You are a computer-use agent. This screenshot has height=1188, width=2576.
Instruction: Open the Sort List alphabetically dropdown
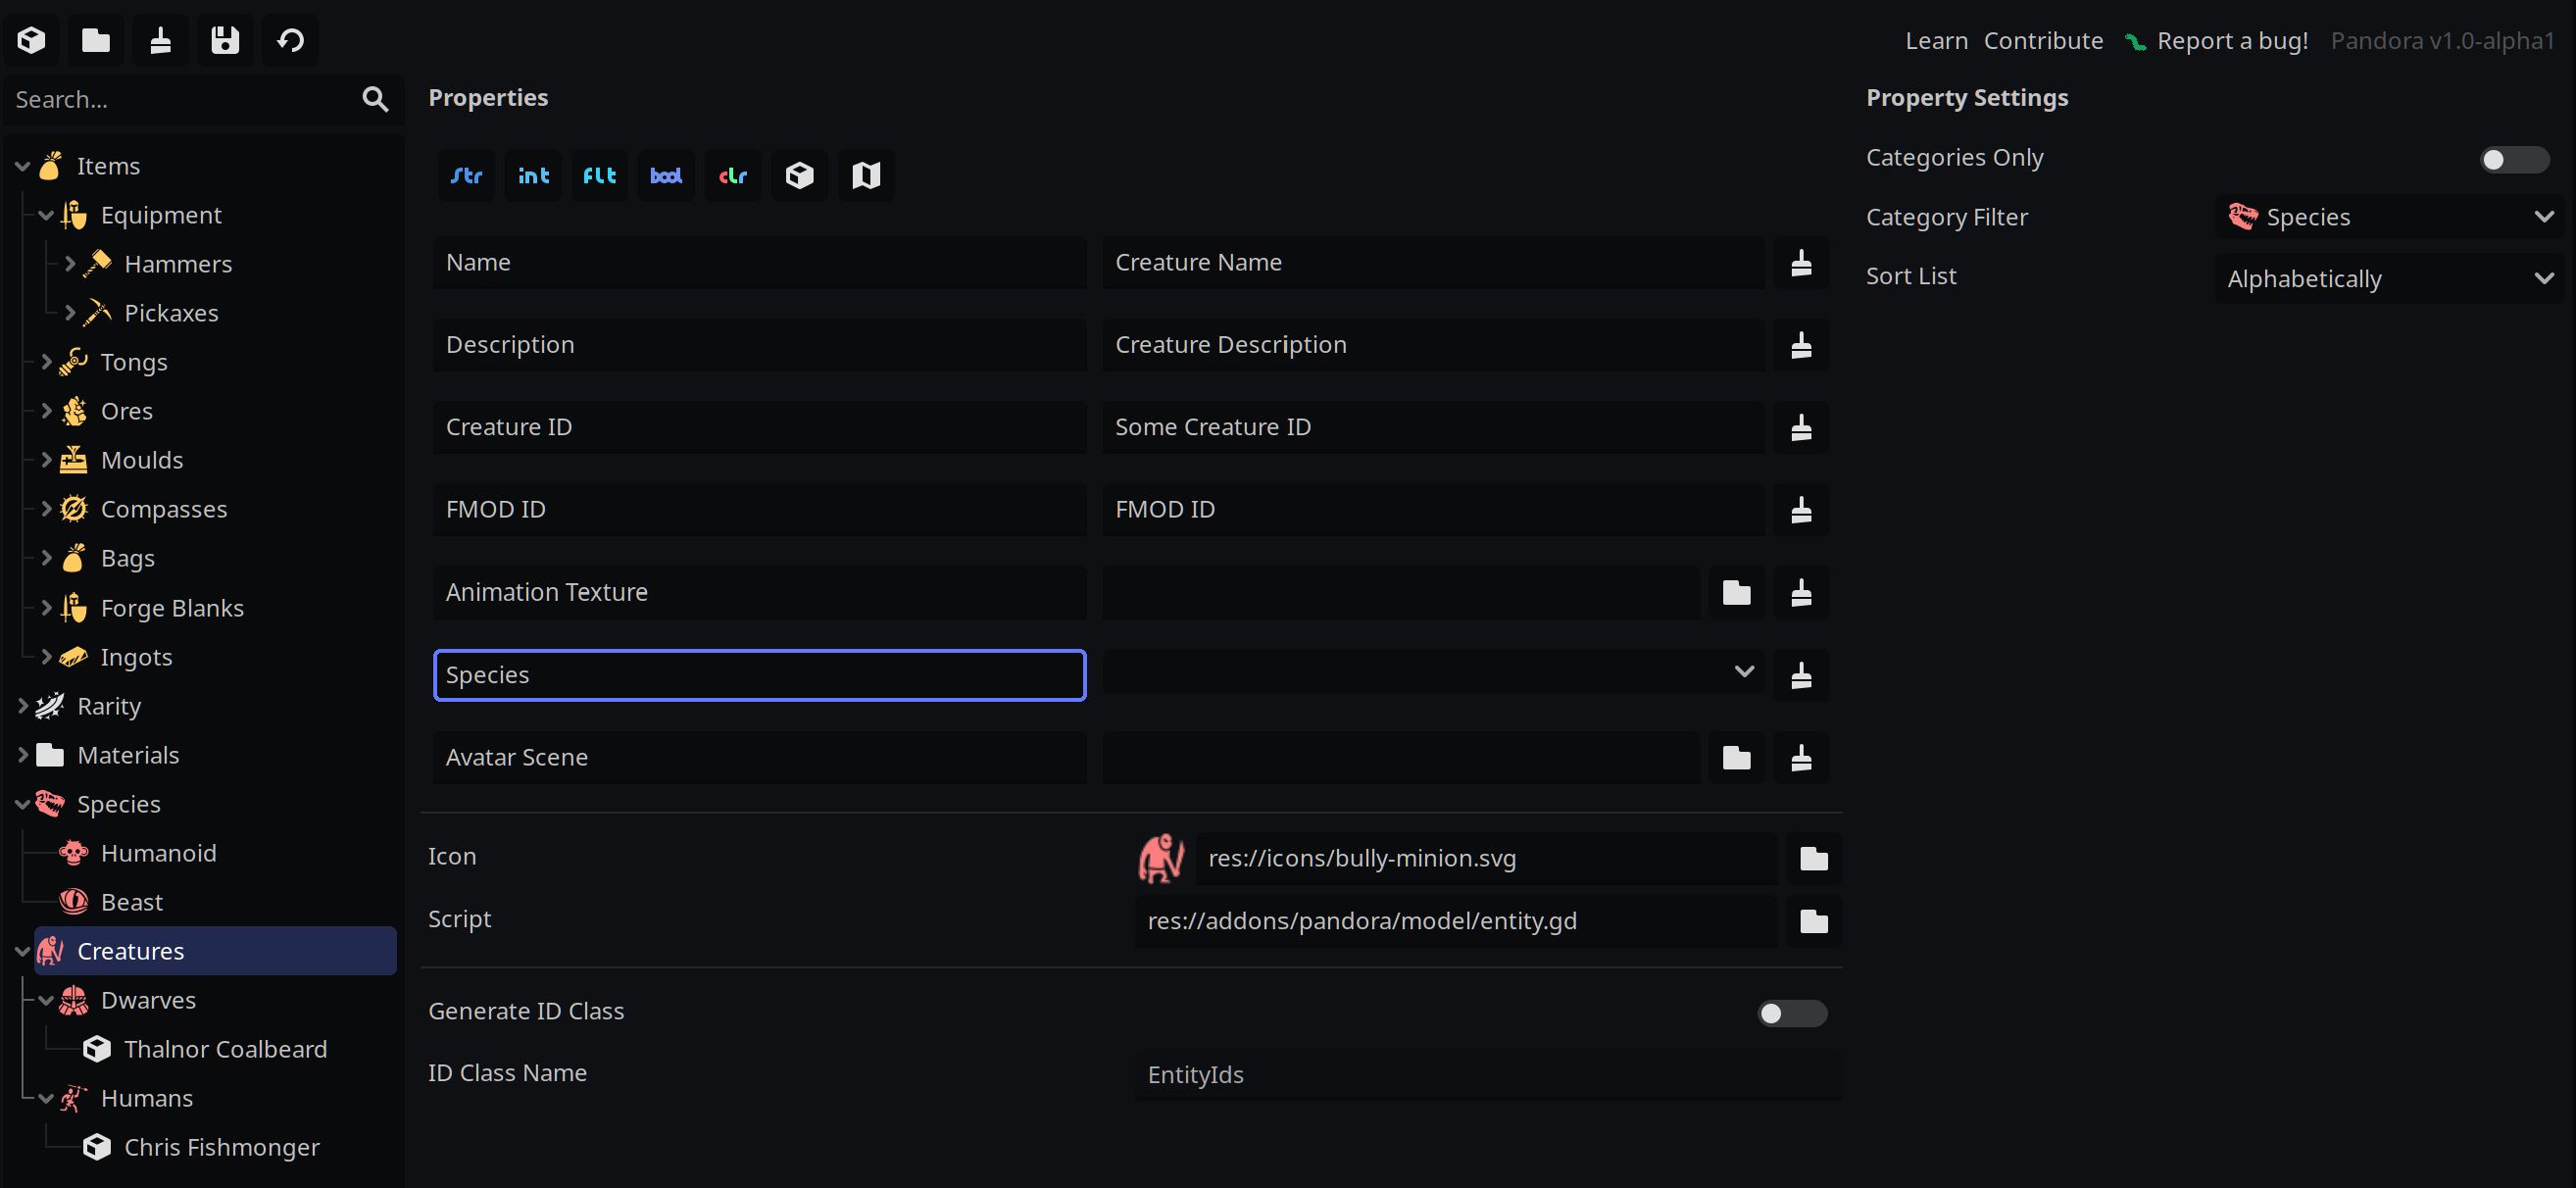(x=2384, y=277)
